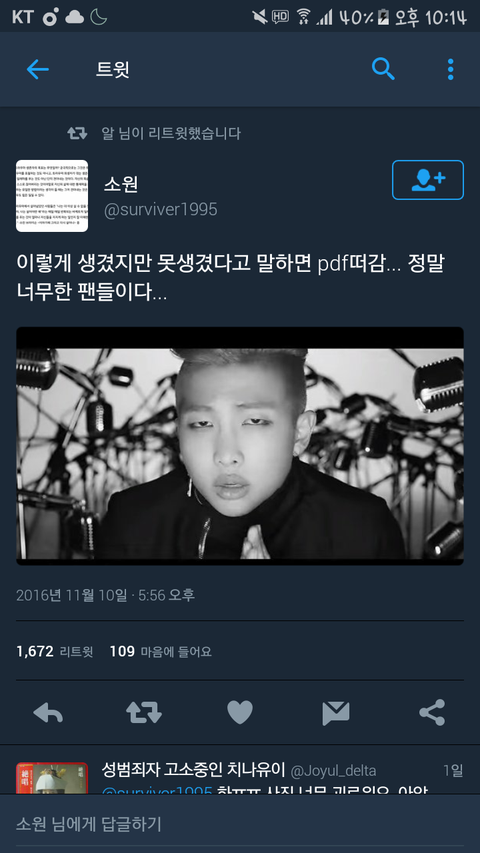Share the tweet with share icon

432,712
